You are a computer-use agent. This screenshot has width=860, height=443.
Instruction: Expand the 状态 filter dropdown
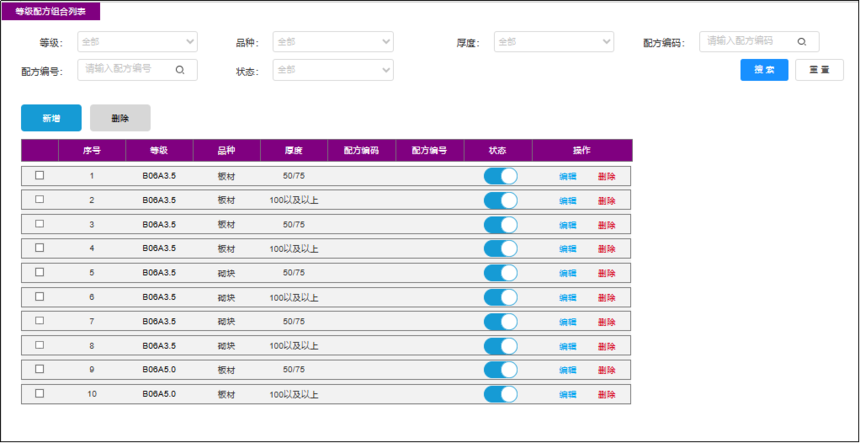333,70
